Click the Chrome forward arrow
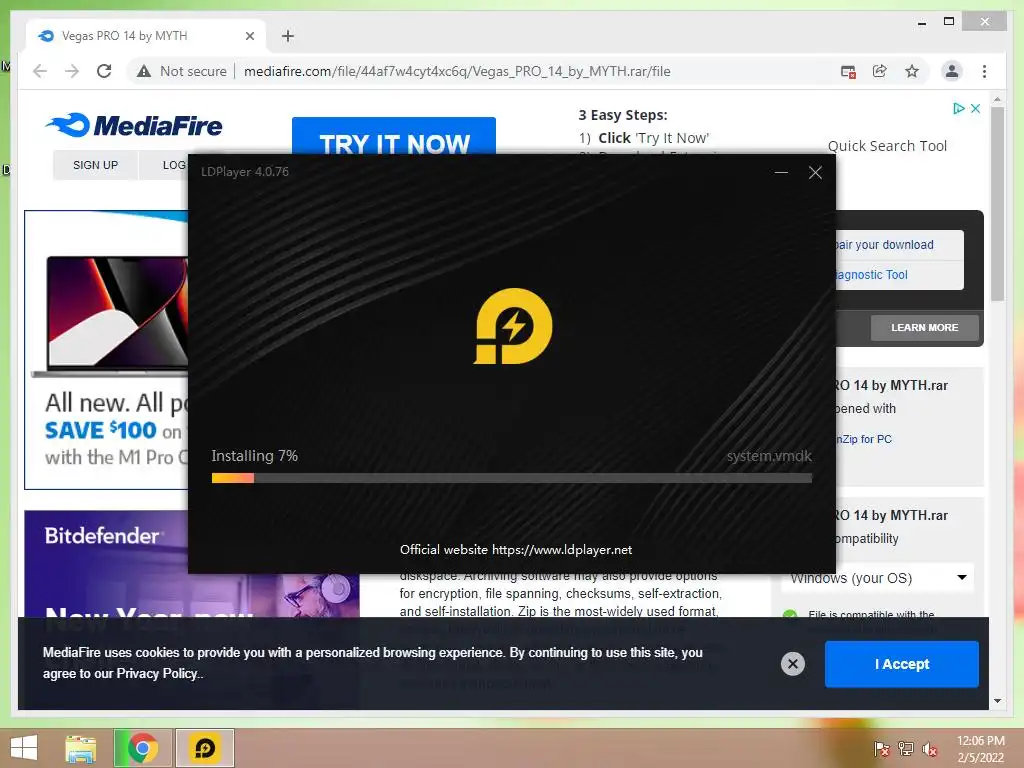Image resolution: width=1024 pixels, height=768 pixels. click(72, 71)
